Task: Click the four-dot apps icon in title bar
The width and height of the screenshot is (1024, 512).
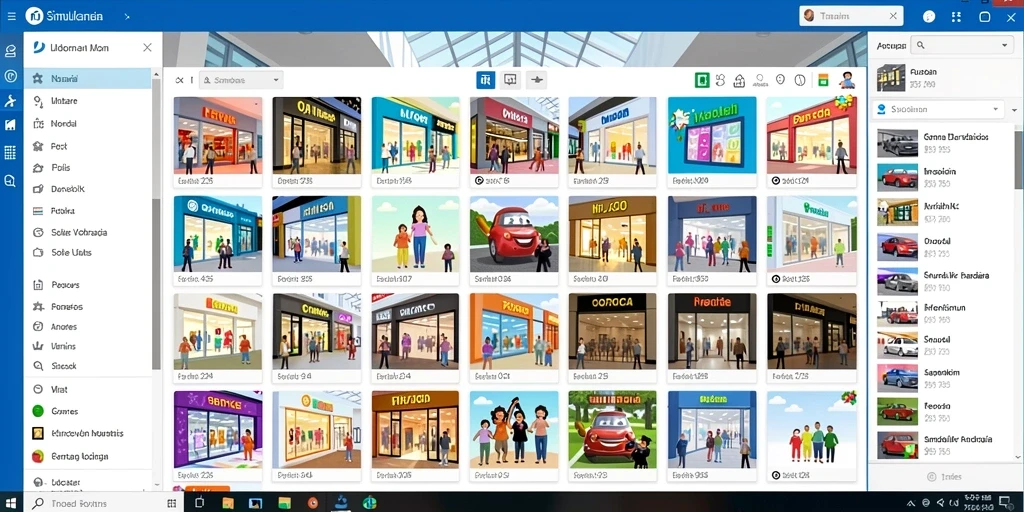Action: pyautogui.click(x=956, y=17)
